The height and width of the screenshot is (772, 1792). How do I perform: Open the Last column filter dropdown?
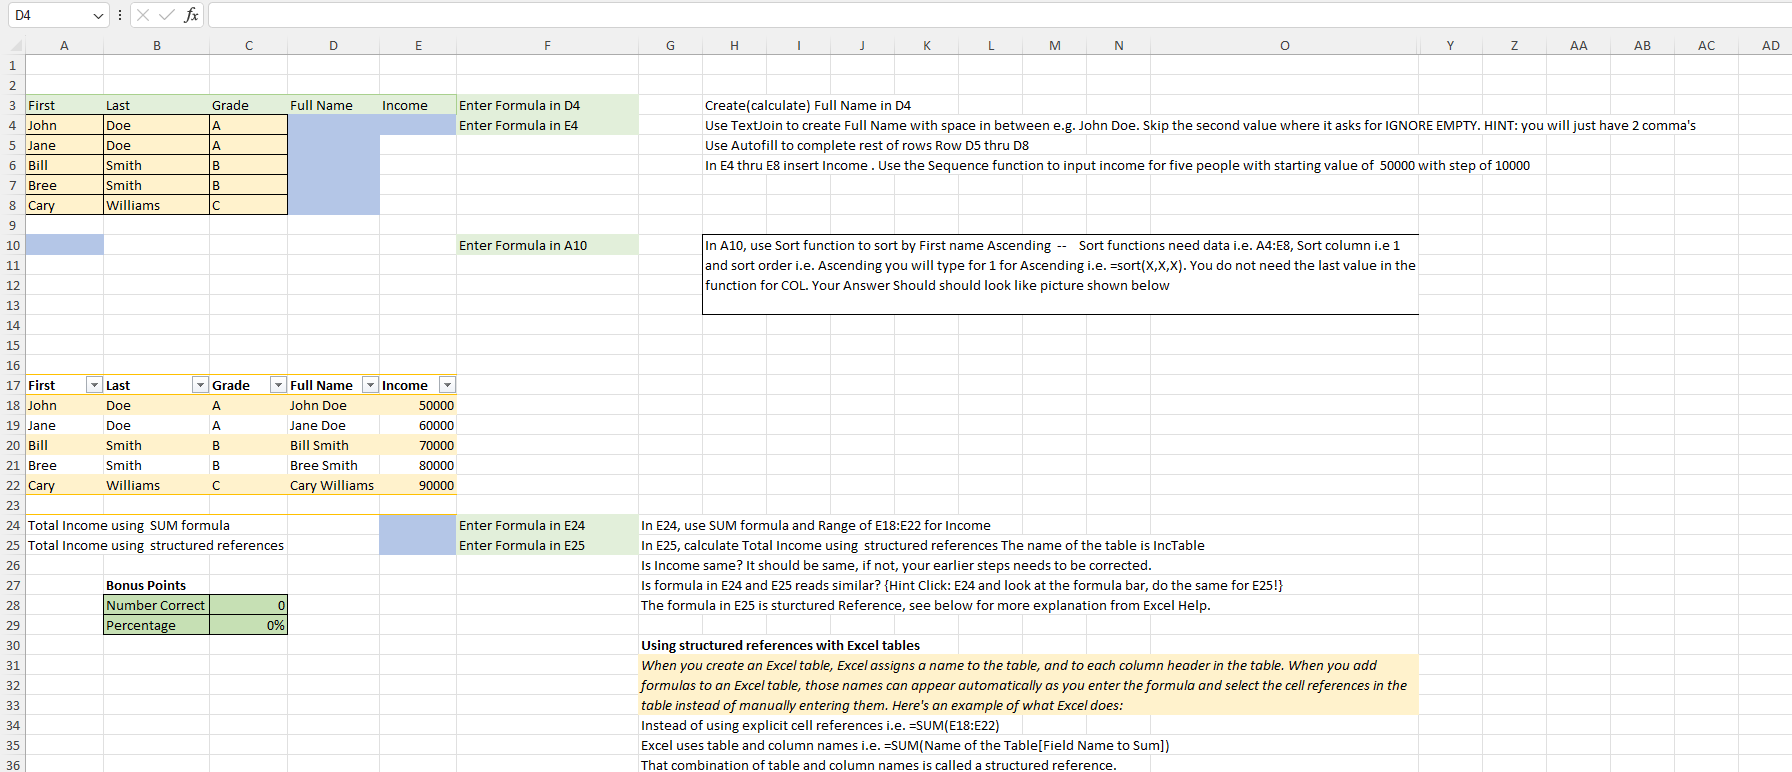[x=200, y=385]
